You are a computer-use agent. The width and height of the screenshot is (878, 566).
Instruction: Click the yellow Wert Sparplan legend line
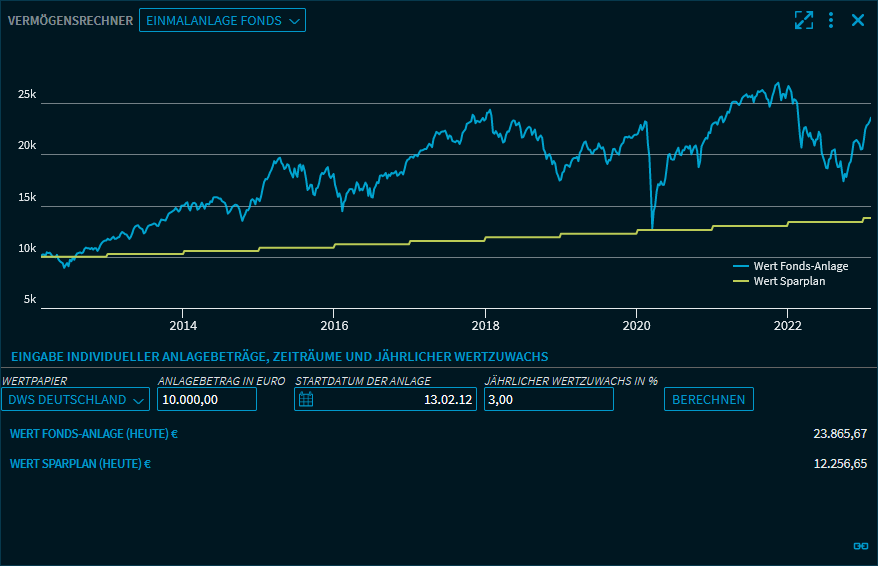(x=741, y=281)
